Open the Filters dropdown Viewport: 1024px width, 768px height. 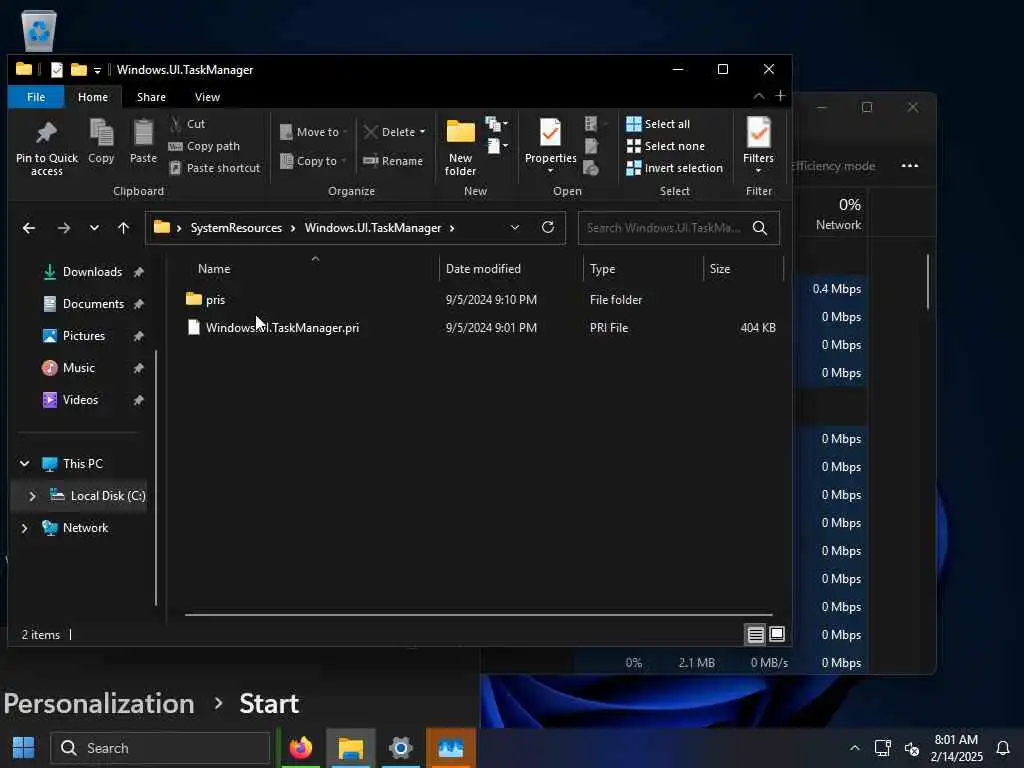tap(758, 146)
